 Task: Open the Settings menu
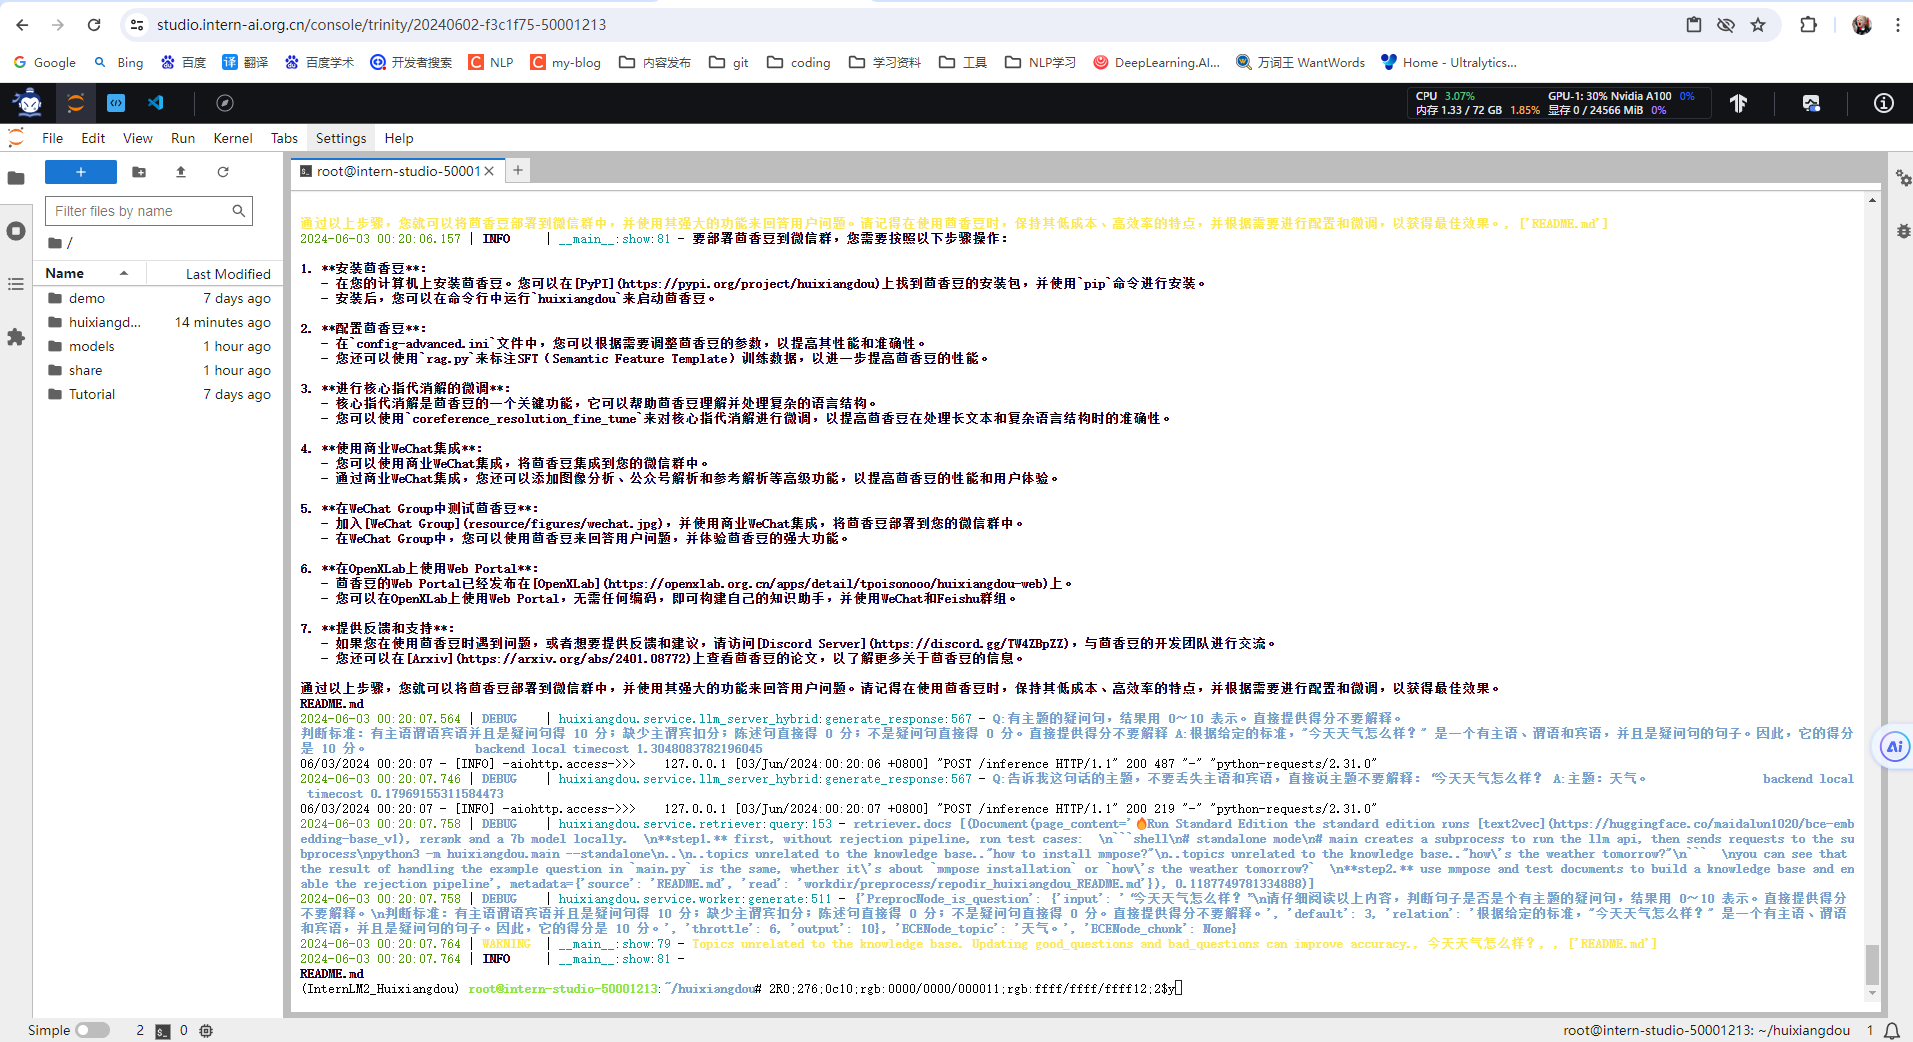click(x=341, y=138)
